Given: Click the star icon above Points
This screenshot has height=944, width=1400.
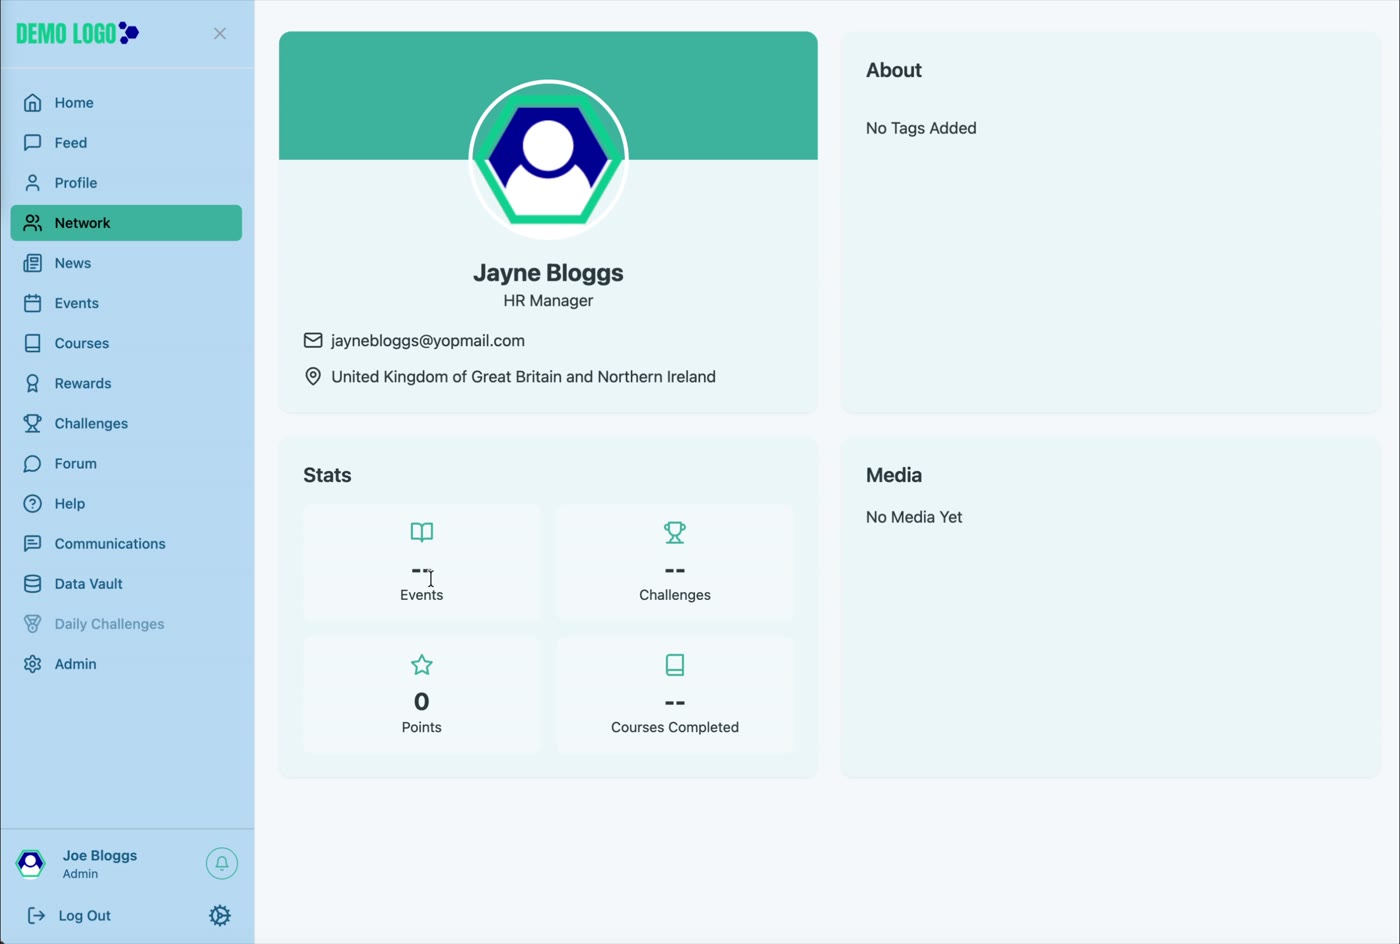Looking at the screenshot, I should point(422,664).
